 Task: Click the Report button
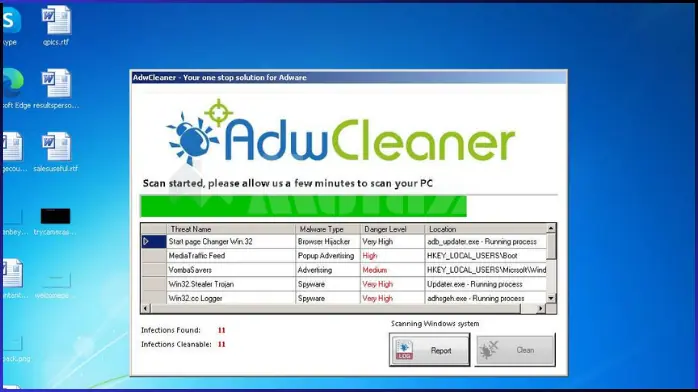tap(429, 350)
